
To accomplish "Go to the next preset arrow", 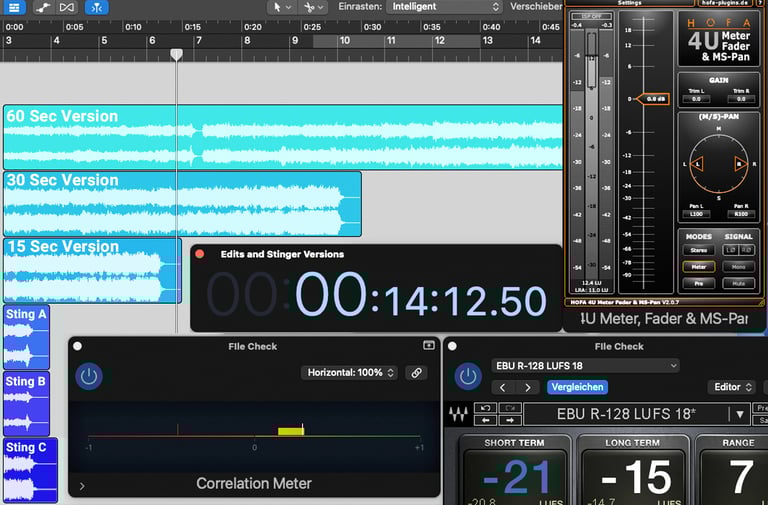I will tap(528, 387).
